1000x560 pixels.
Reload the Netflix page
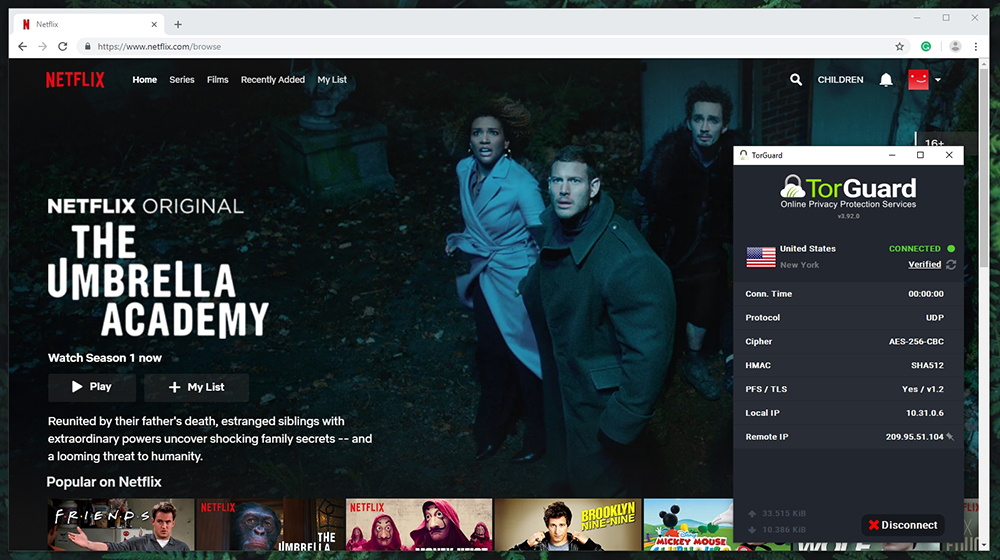(62, 47)
